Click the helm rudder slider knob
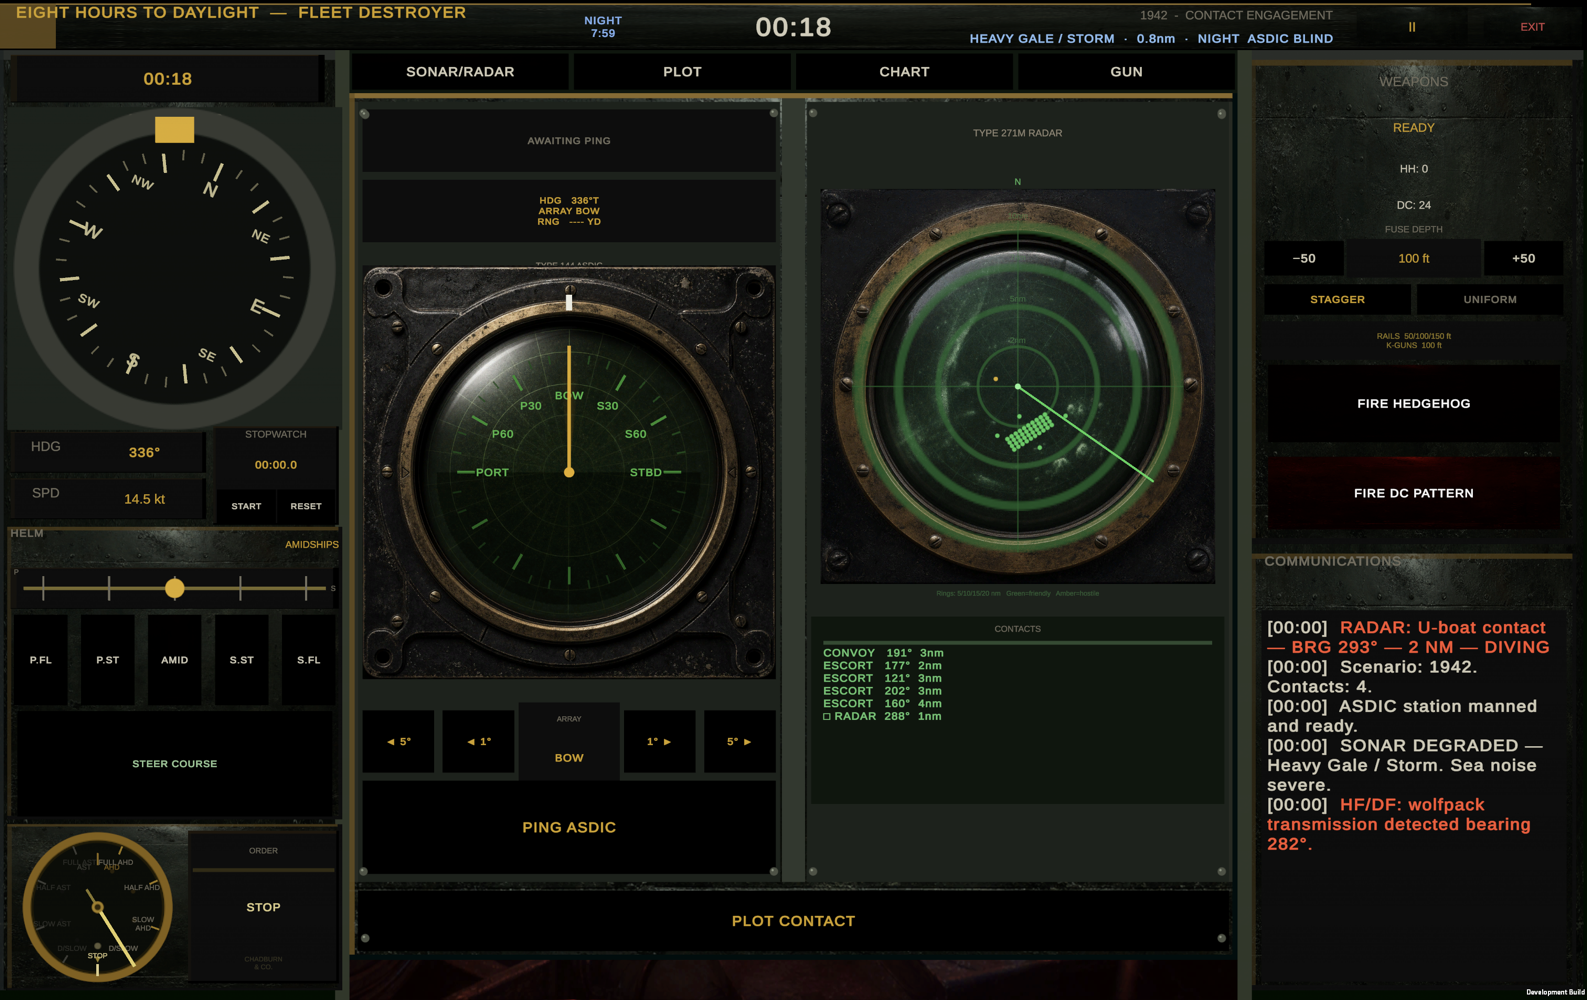This screenshot has width=1587, height=1000. pos(175,588)
